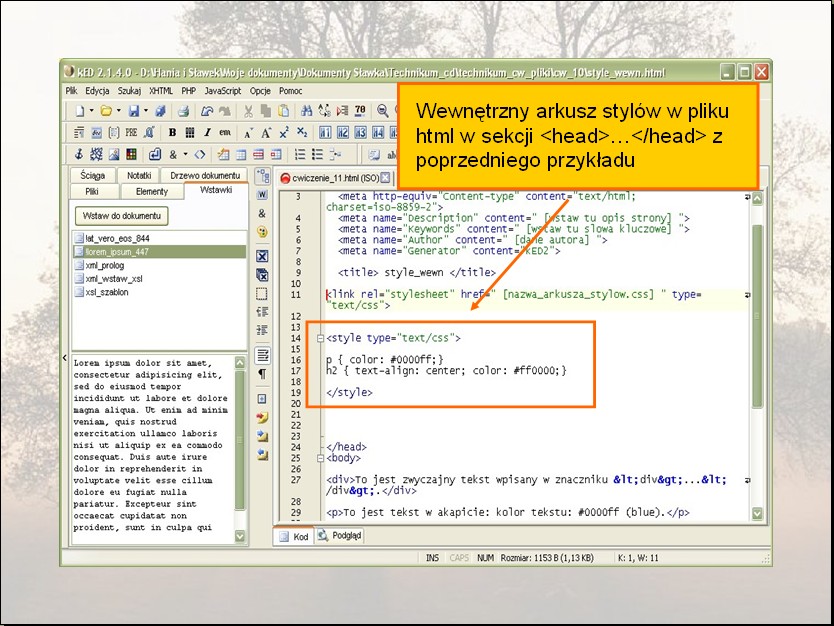Switch to the Elementy tab

(x=152, y=190)
